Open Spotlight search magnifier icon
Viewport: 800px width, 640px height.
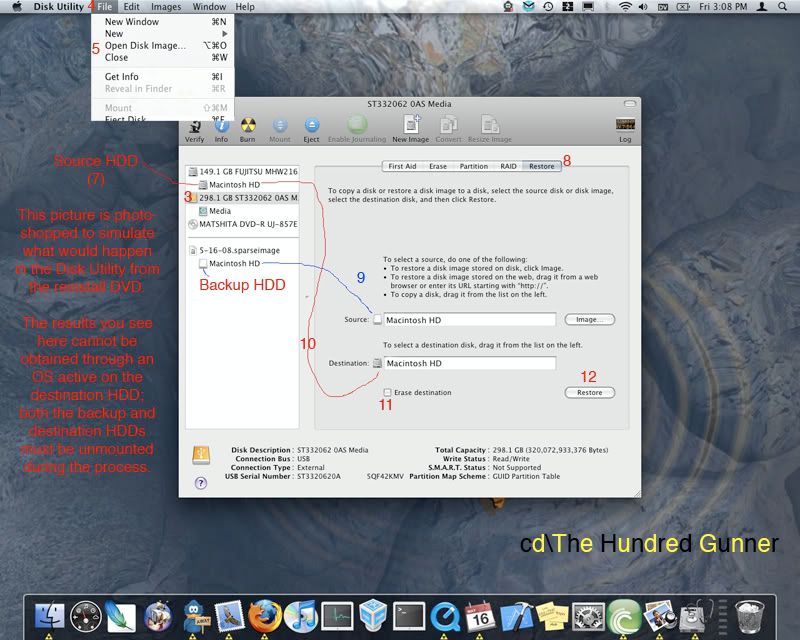[x=782, y=7]
